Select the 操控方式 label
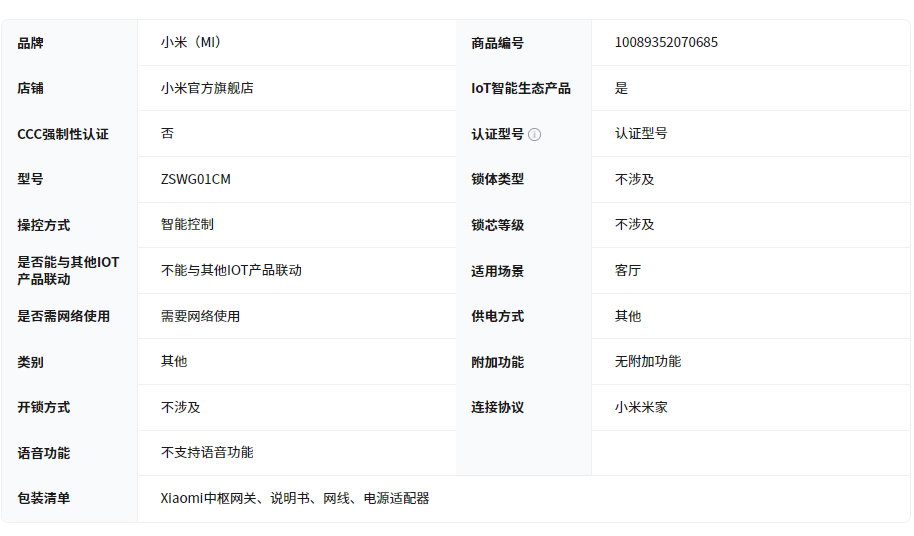Screen dimensions: 914x536 pos(44,225)
